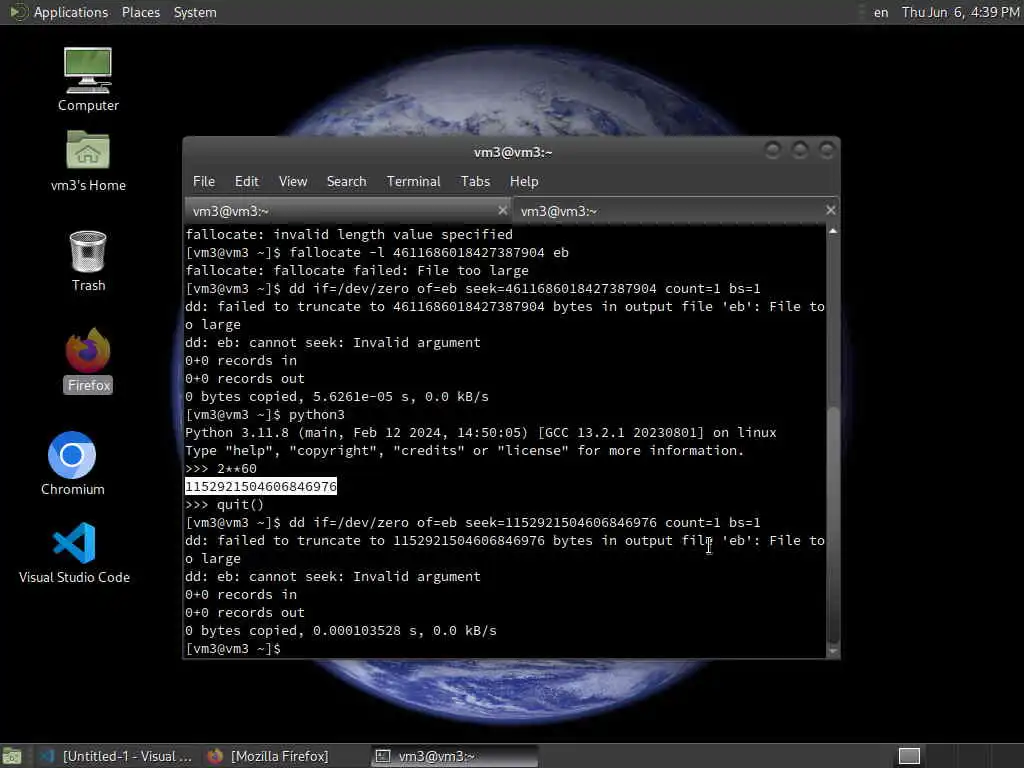Image resolution: width=1024 pixels, height=768 pixels.
Task: Click the 'en' keyboard layout indicator
Action: tap(881, 12)
